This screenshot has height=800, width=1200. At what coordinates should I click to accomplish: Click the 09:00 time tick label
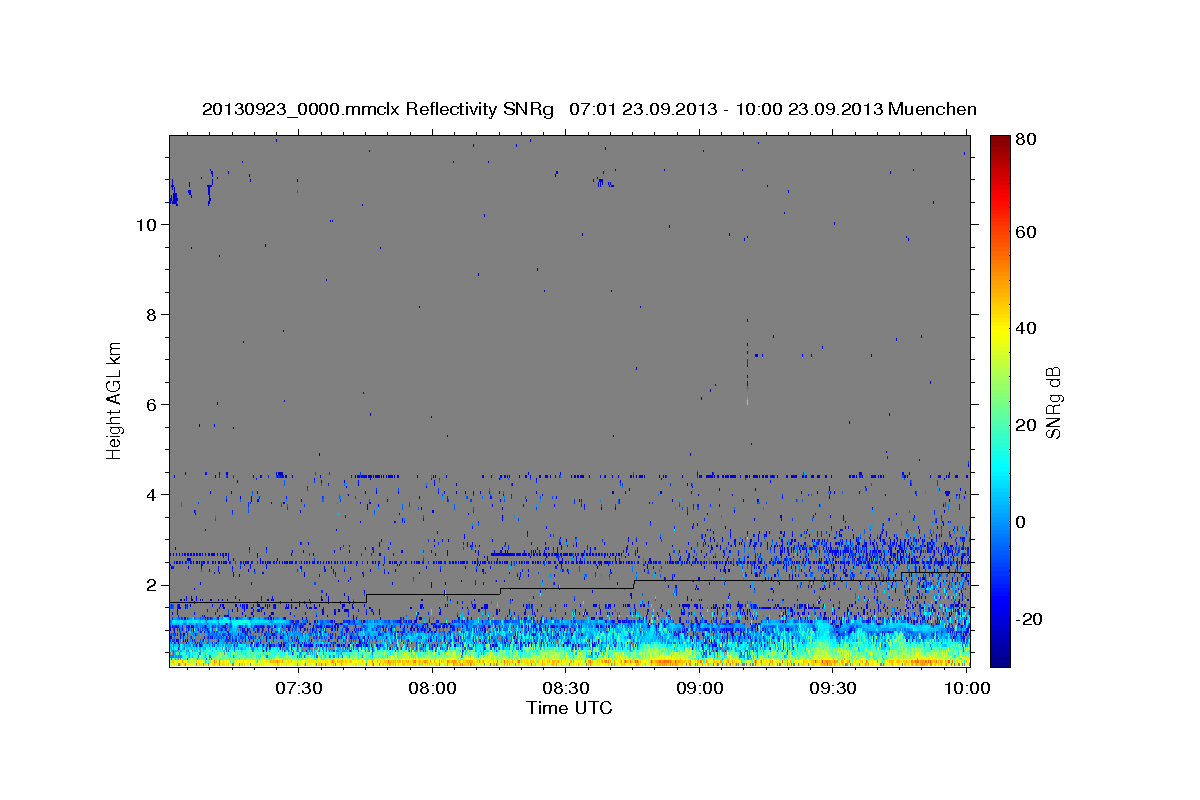coord(699,688)
